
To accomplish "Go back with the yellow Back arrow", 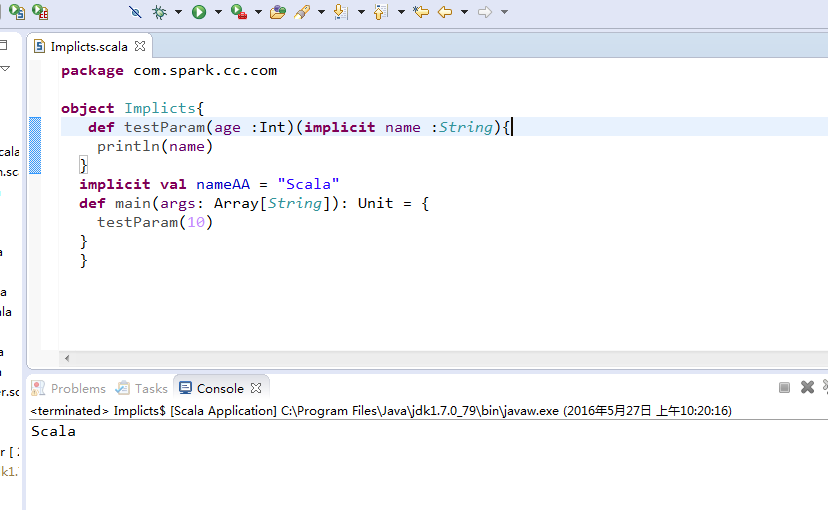I will click(445, 12).
